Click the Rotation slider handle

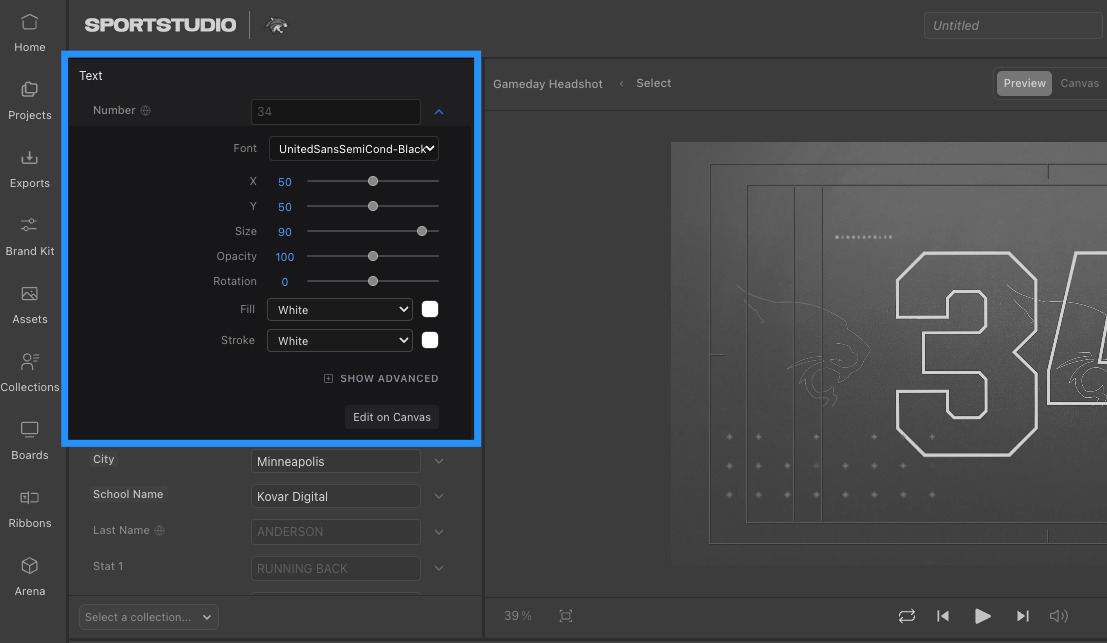tap(373, 281)
